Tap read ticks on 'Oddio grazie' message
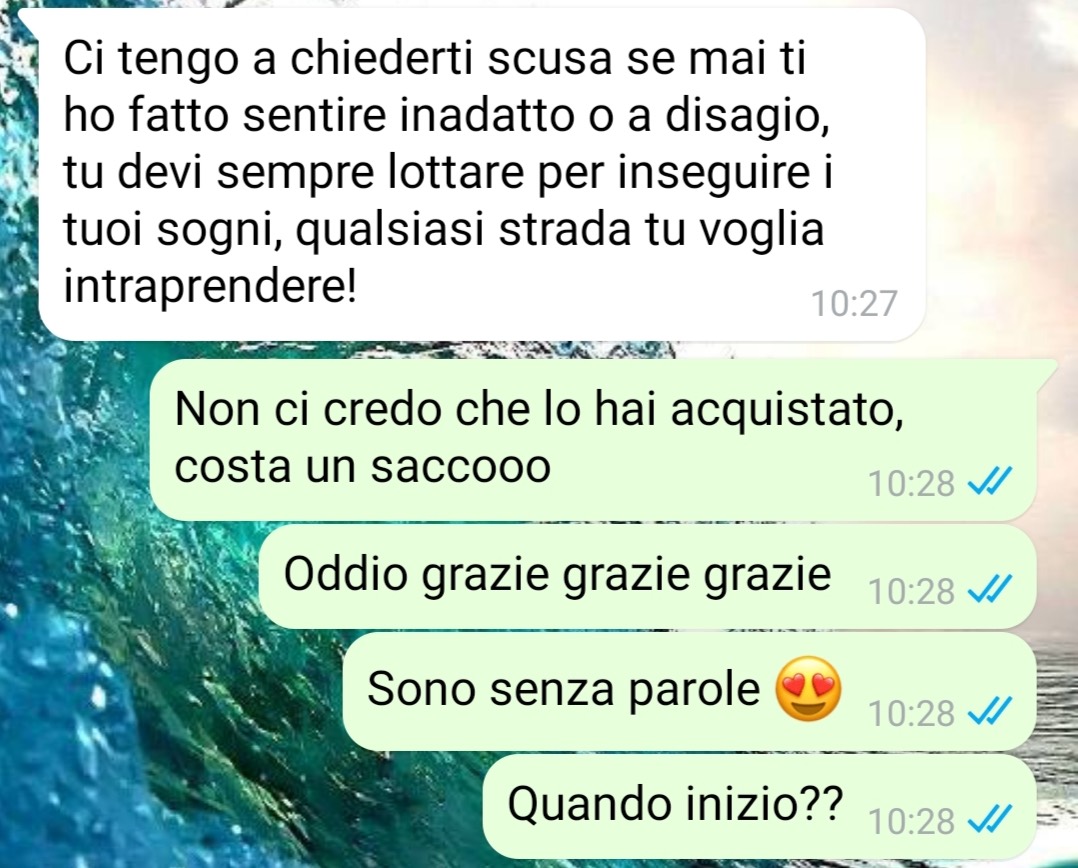Screen dimensions: 1078x868 (x=989, y=589)
